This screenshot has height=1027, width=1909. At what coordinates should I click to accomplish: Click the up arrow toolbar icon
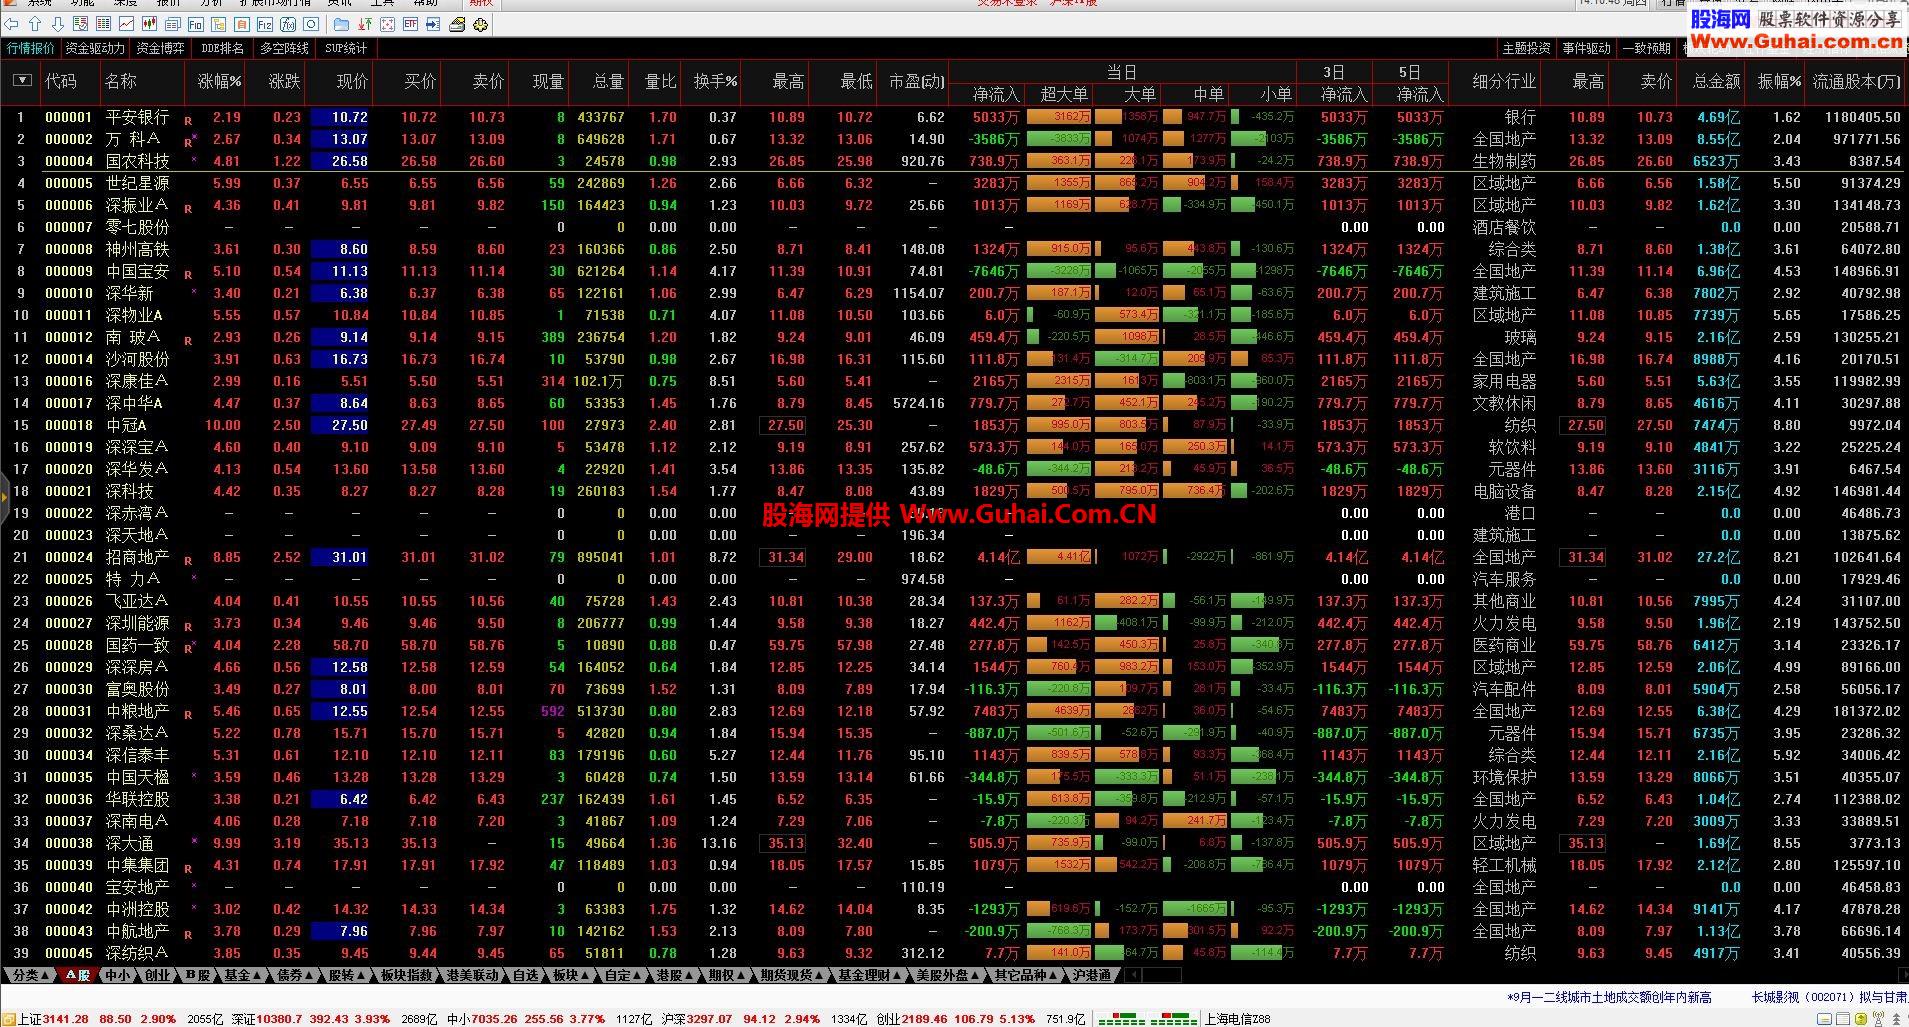click(35, 24)
